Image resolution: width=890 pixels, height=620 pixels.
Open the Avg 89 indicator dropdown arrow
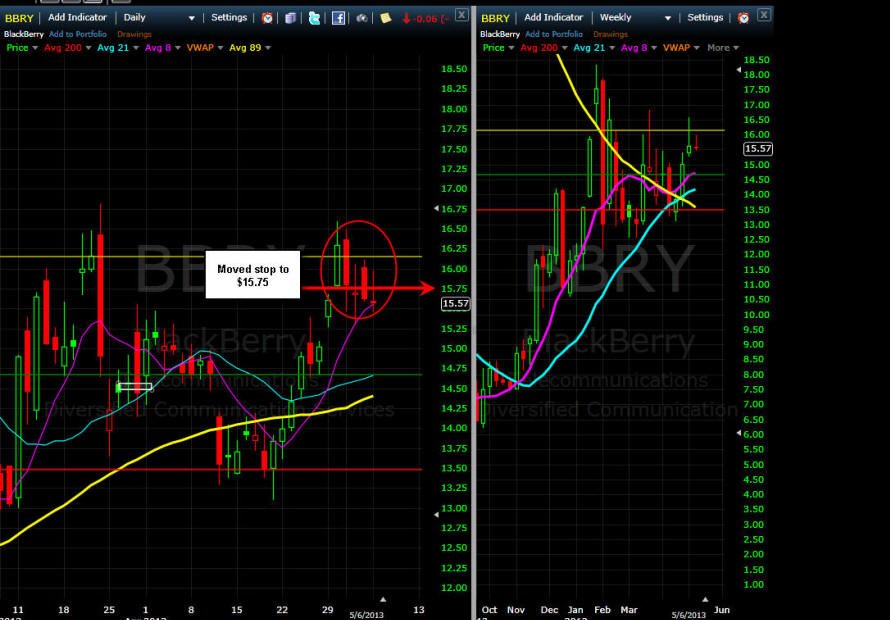pos(268,48)
